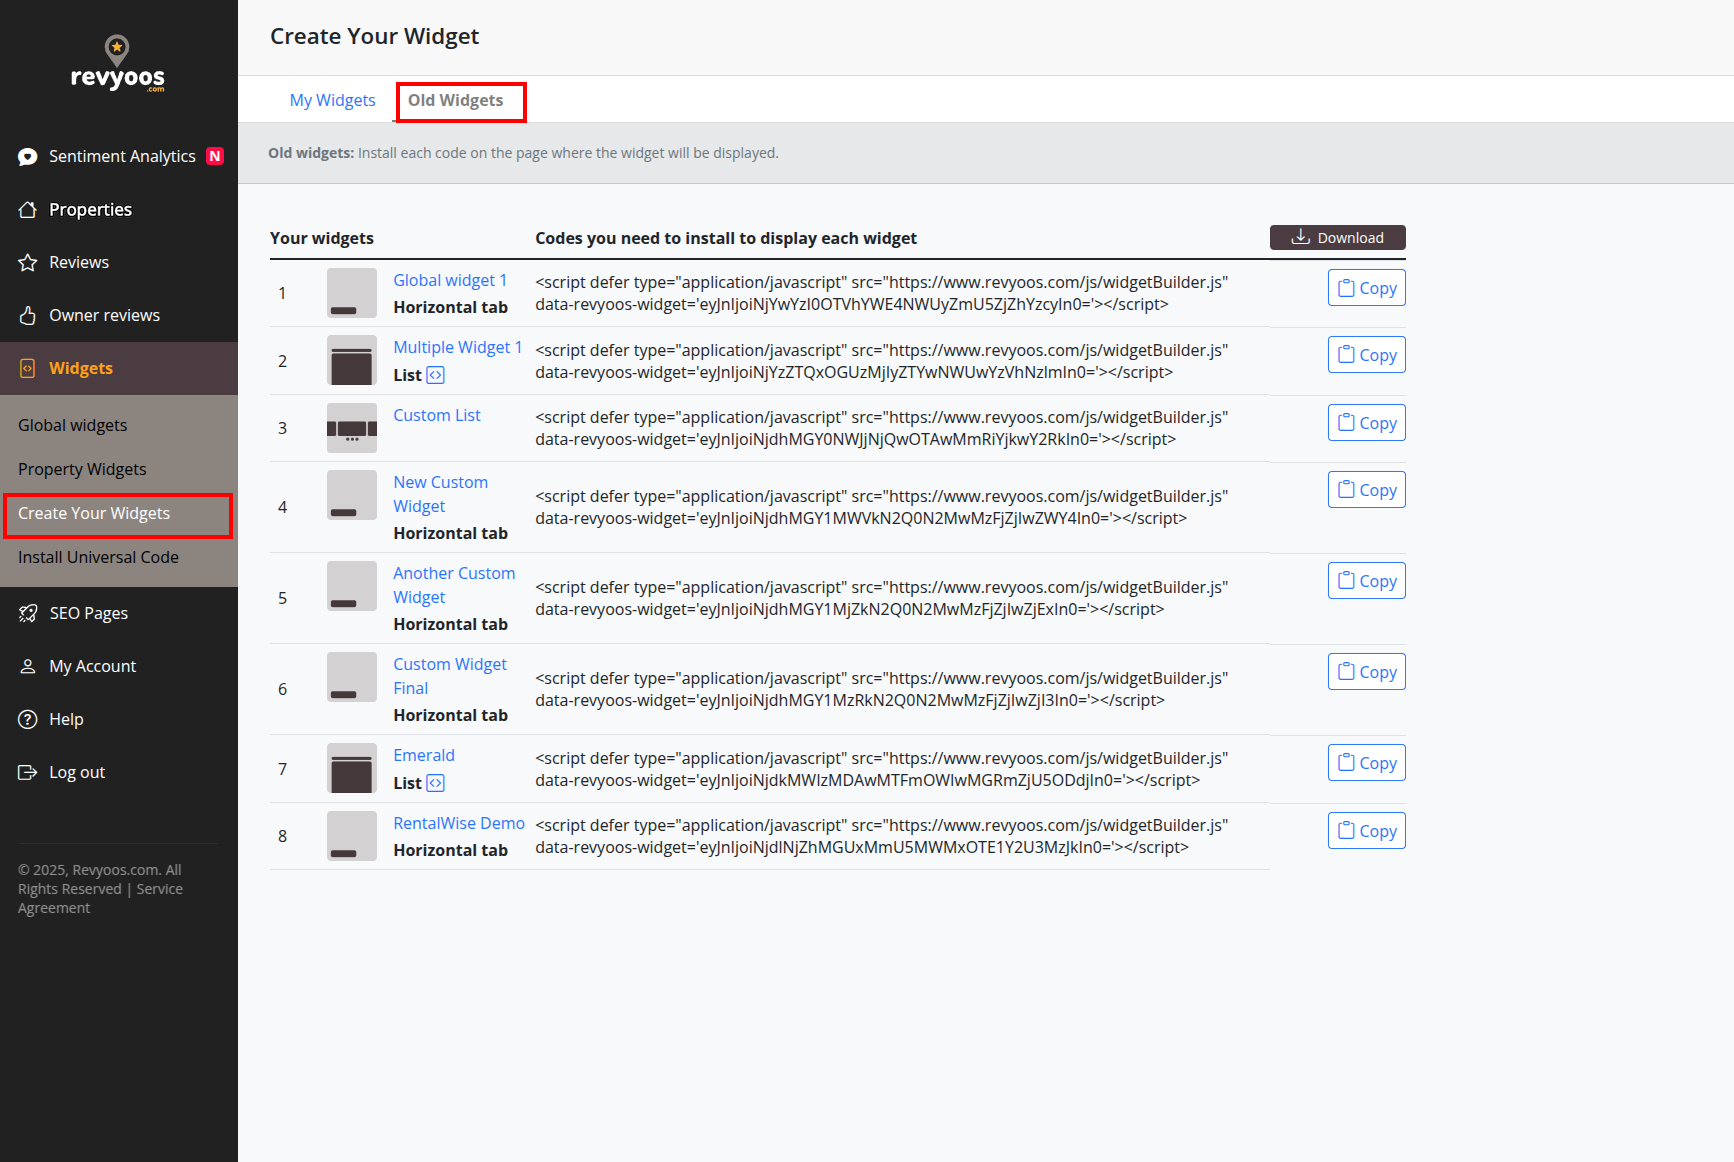
Task: Click the Emerald widget script code text
Action: pyautogui.click(x=882, y=769)
